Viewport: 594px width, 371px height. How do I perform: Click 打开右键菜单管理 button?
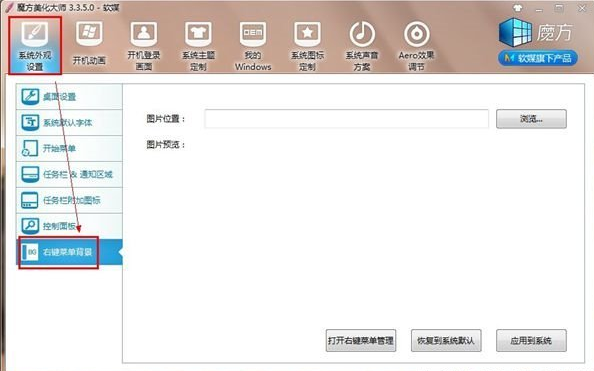tap(361, 340)
